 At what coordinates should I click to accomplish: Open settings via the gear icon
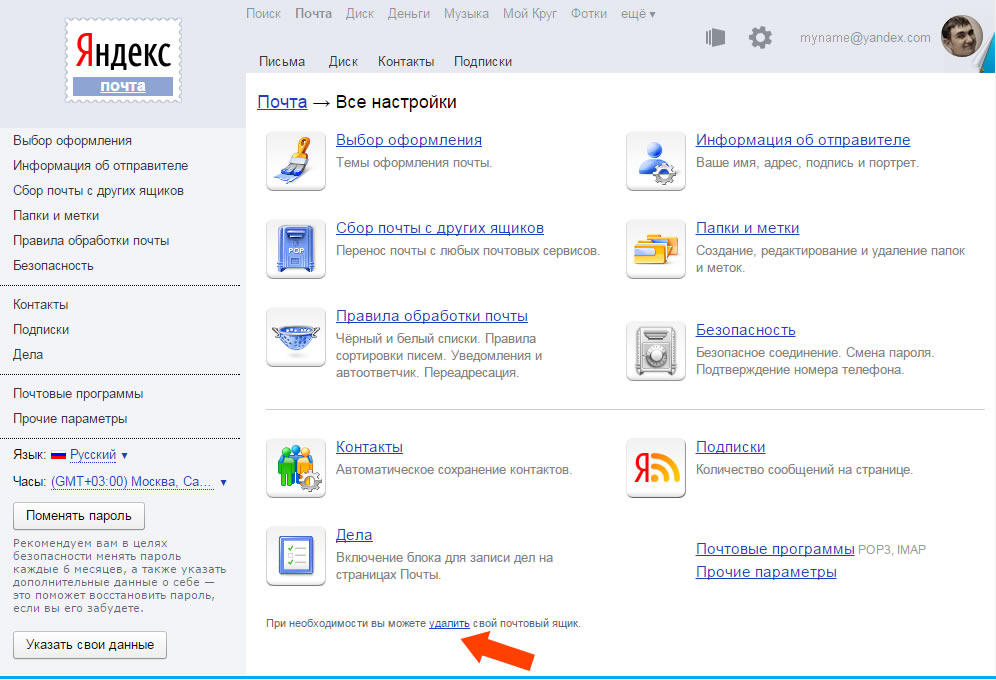[760, 37]
